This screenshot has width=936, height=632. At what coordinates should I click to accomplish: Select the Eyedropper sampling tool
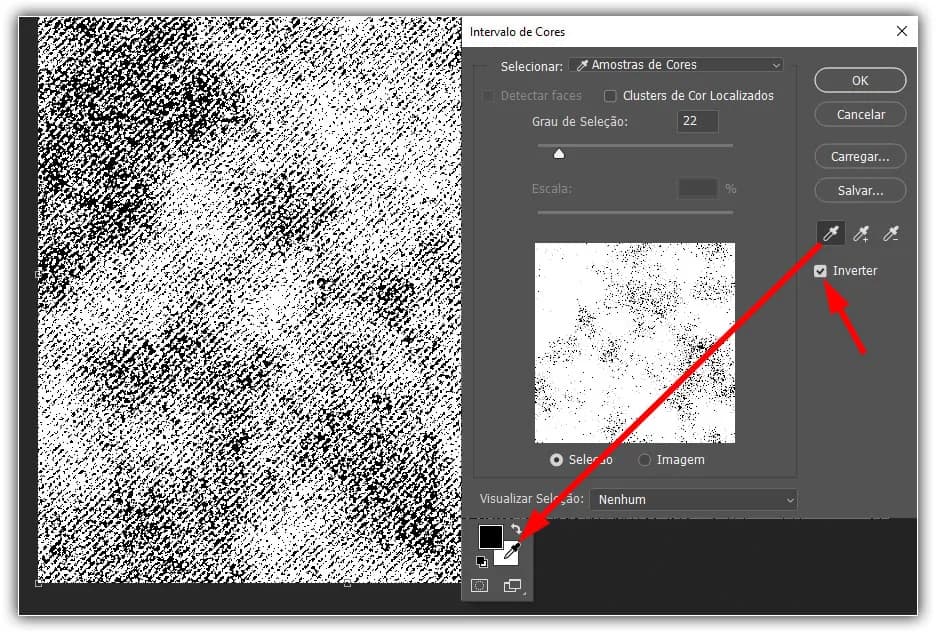831,234
